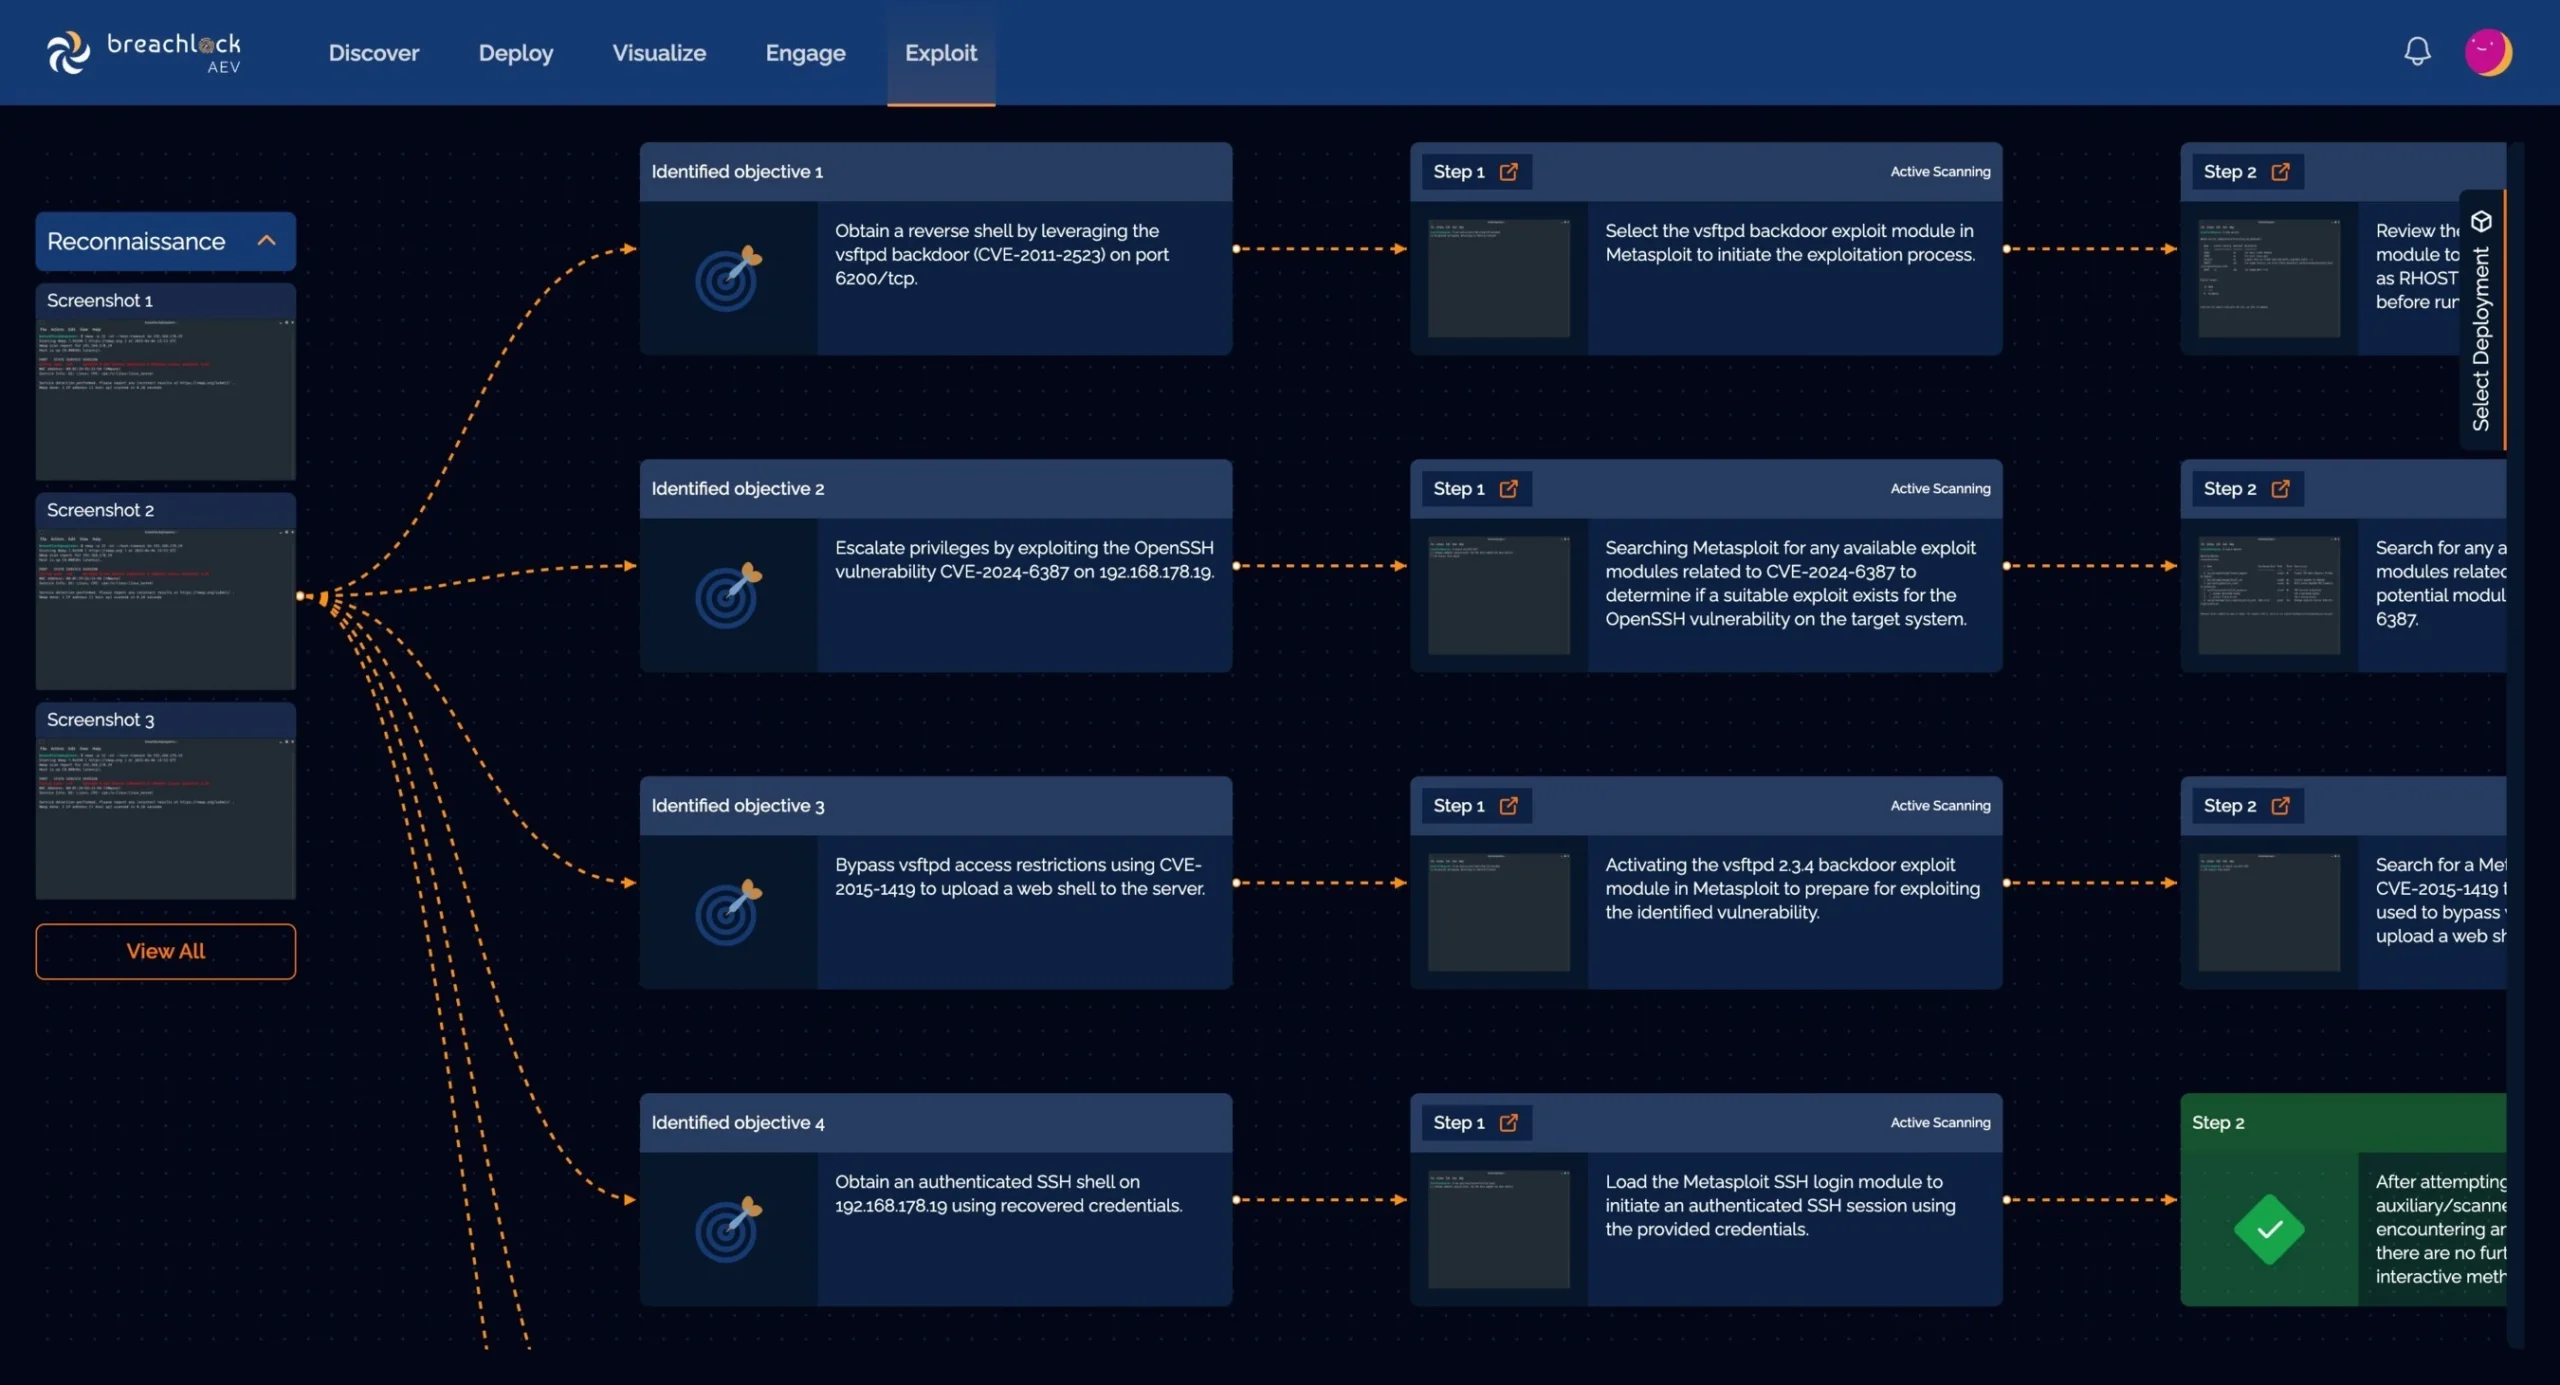Open the profile avatar menu
Viewport: 2560px width, 1385px height.
pos(2491,52)
